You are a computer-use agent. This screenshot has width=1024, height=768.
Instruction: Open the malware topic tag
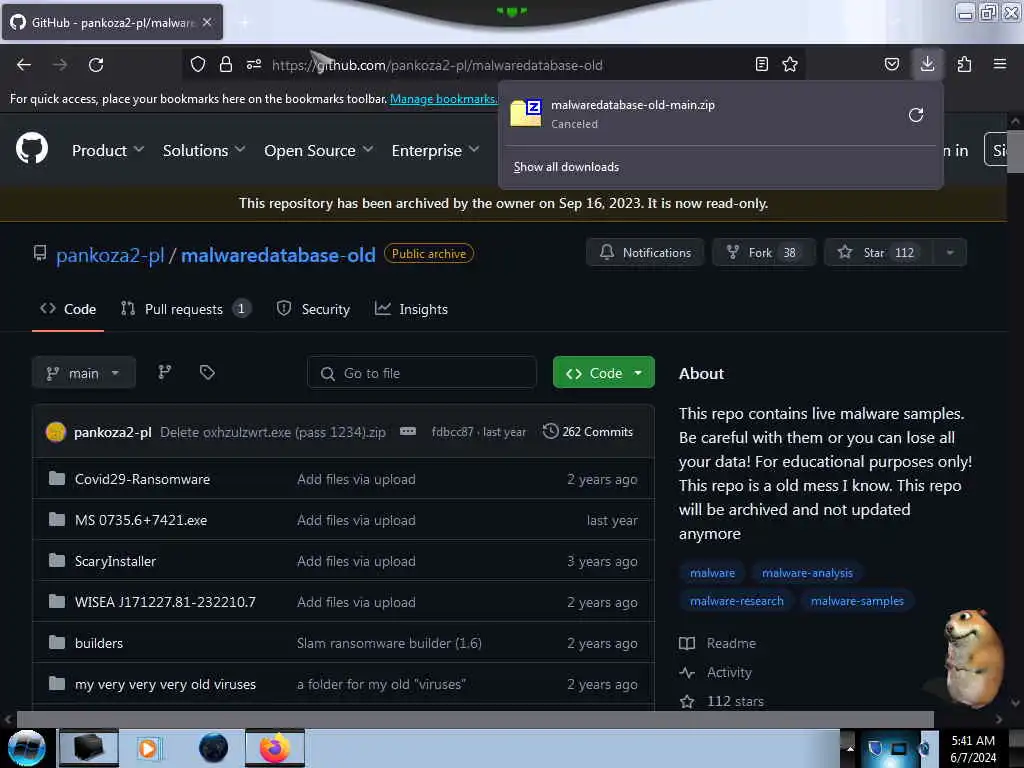(712, 573)
